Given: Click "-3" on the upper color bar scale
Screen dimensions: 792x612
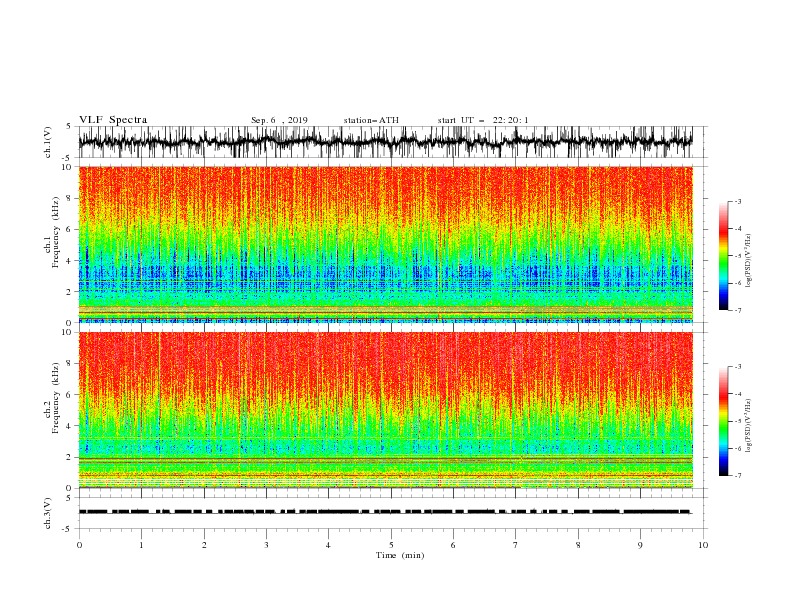Looking at the screenshot, I should (x=737, y=201).
